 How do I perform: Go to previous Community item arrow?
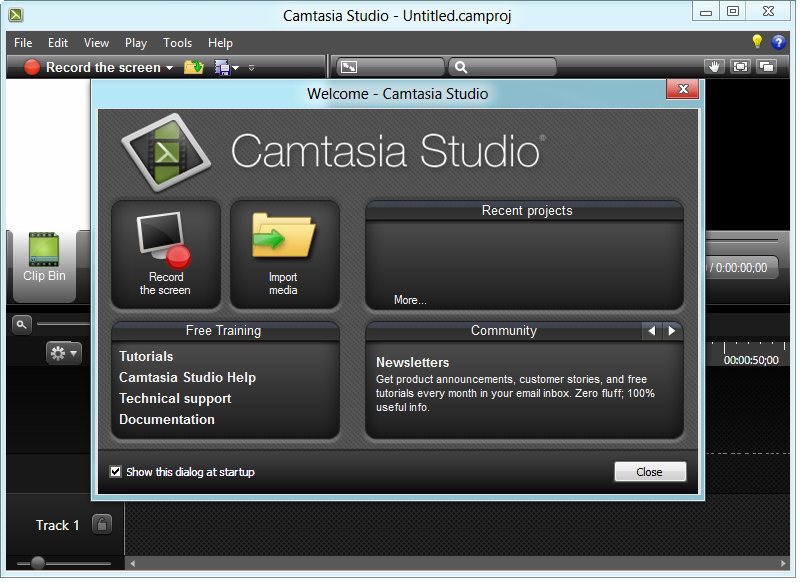652,331
